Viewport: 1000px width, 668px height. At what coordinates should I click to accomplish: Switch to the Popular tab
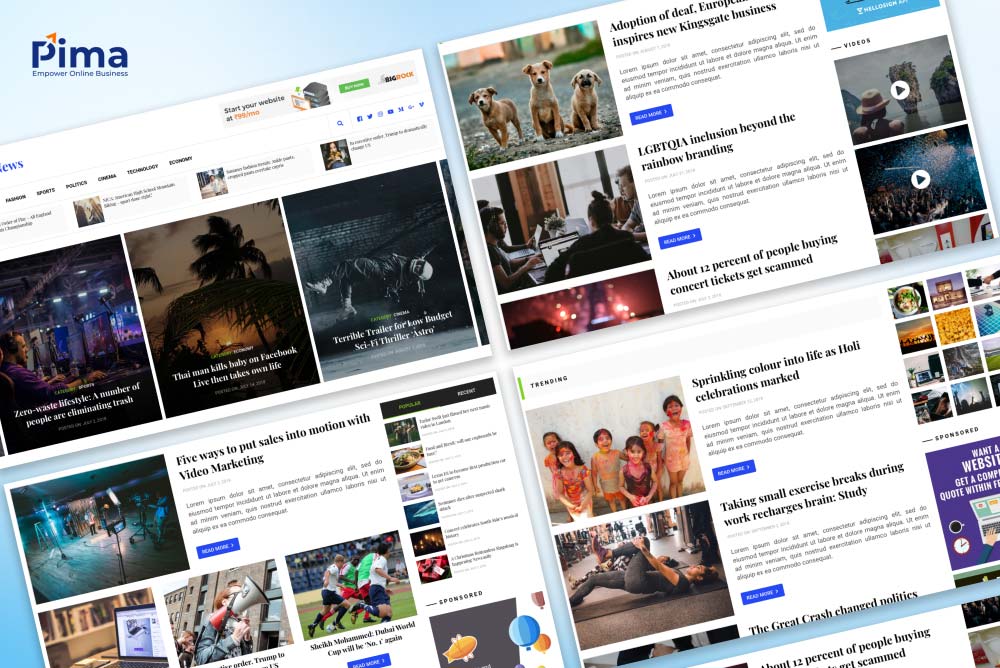(410, 406)
